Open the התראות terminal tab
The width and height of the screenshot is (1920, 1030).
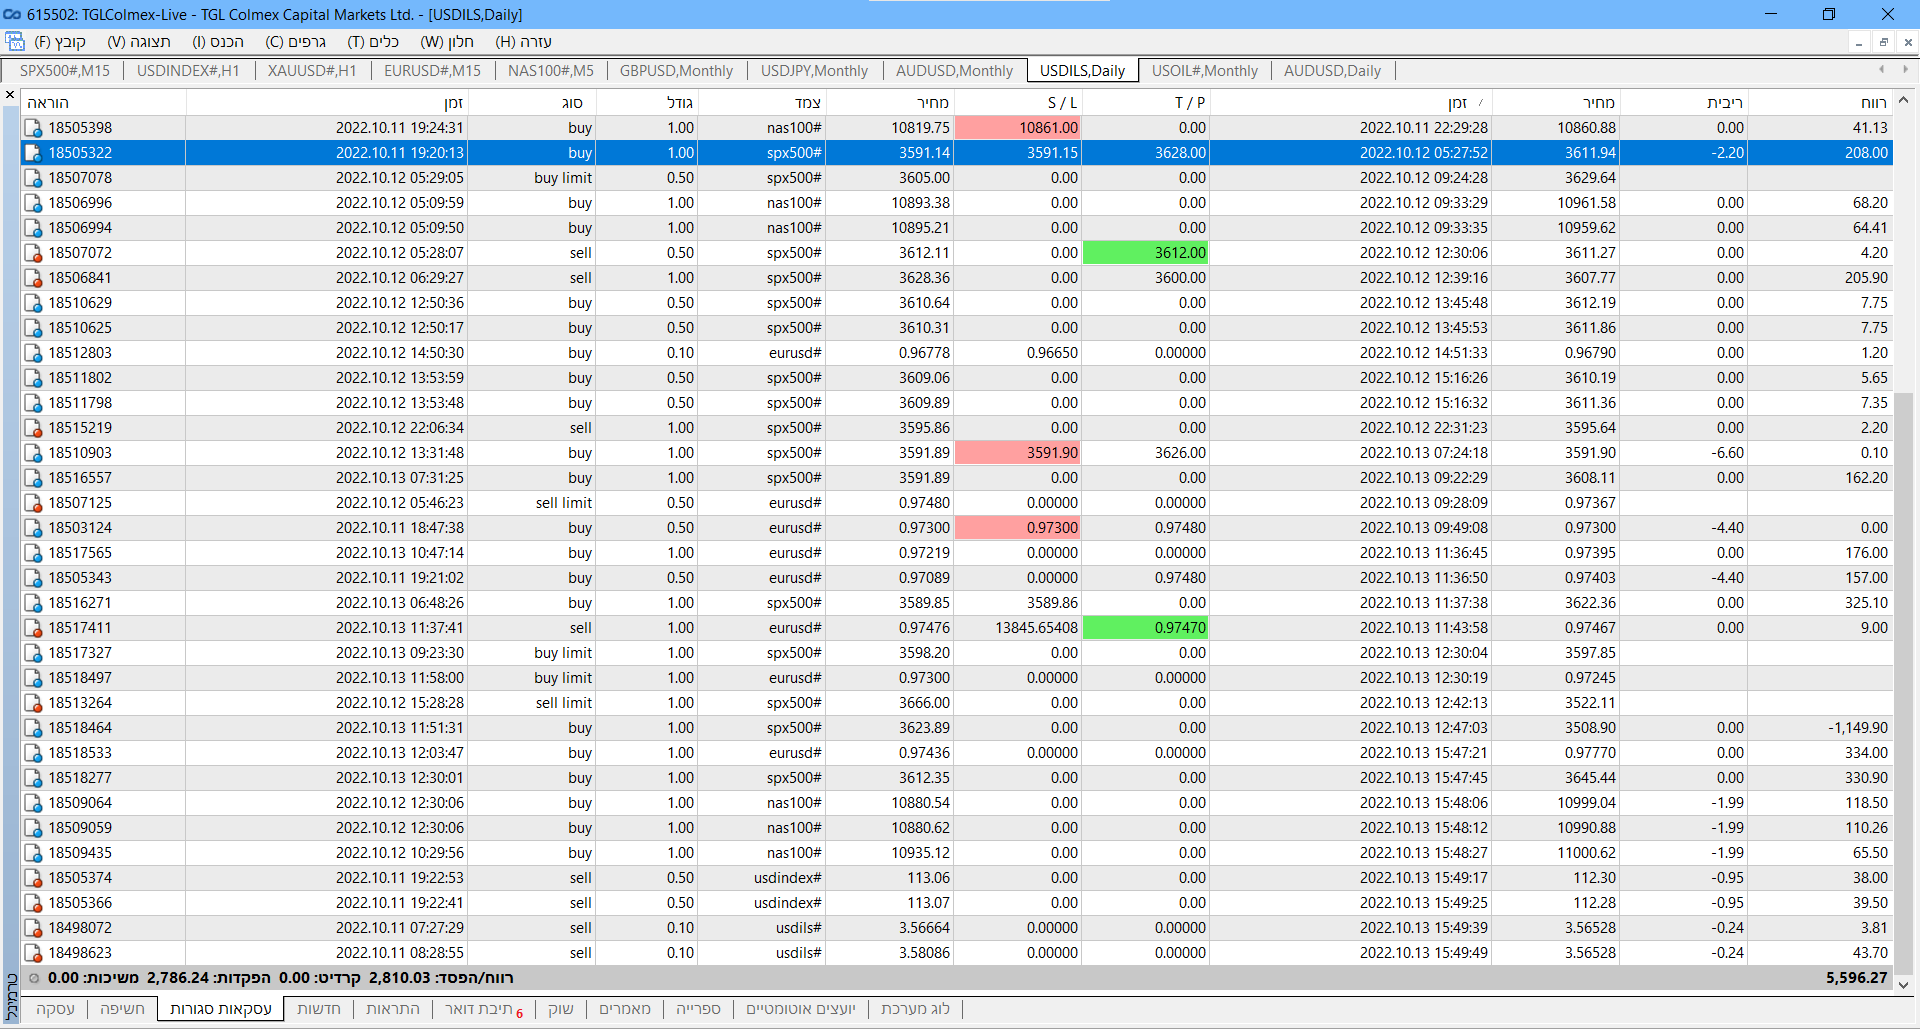click(393, 1009)
